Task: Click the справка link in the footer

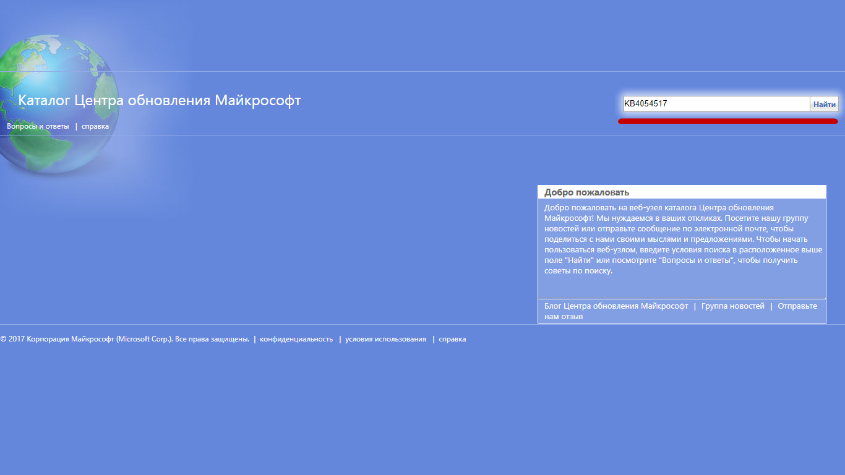Action: 452,339
